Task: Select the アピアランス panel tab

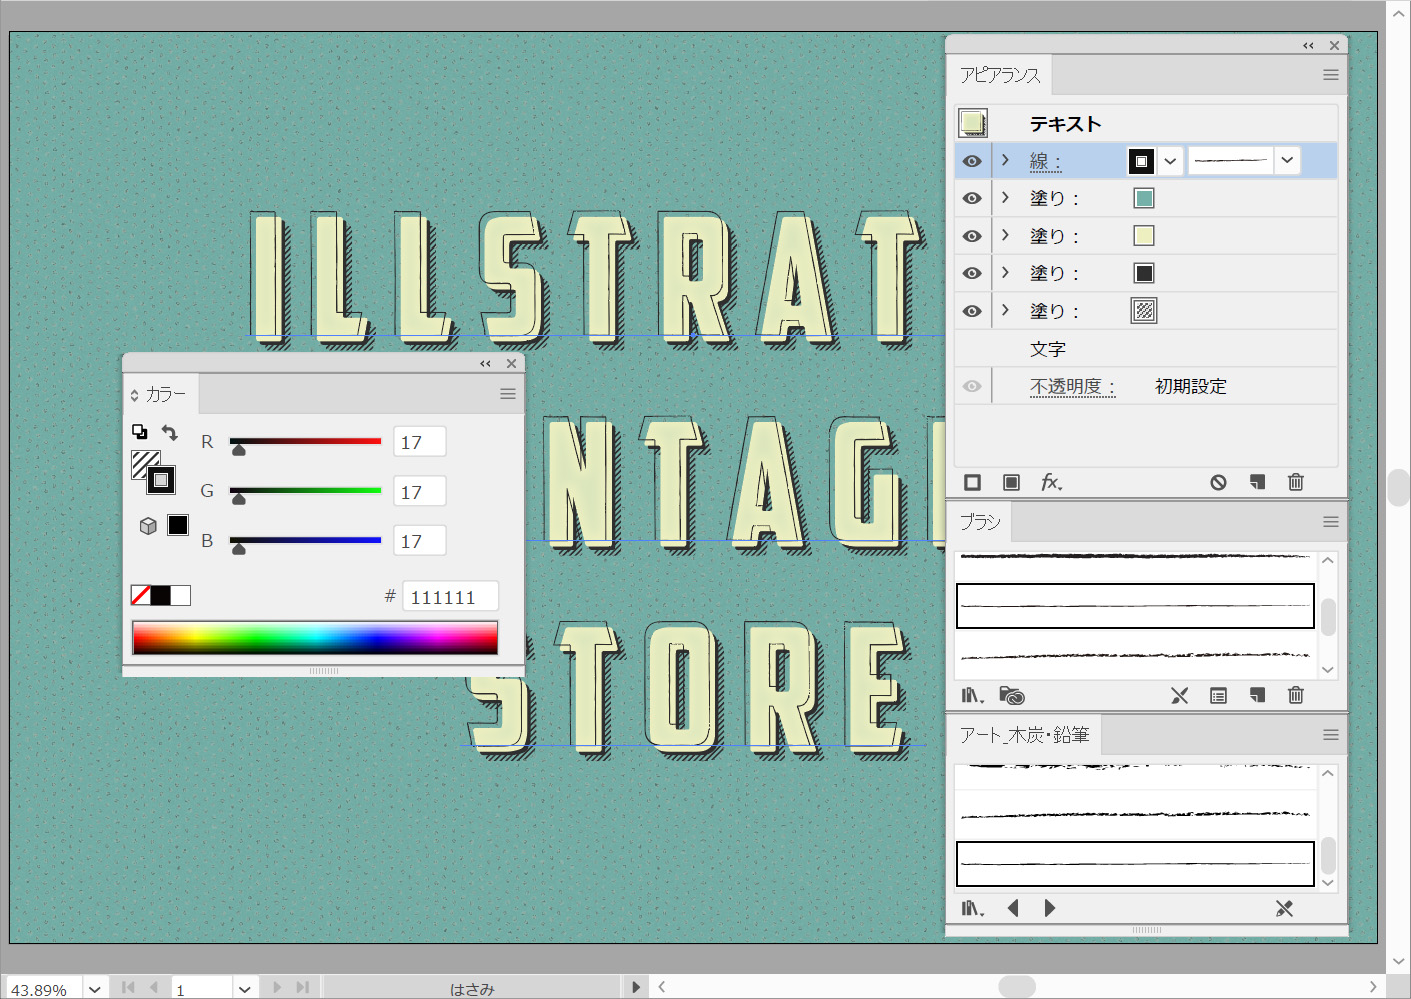Action: click(1000, 76)
